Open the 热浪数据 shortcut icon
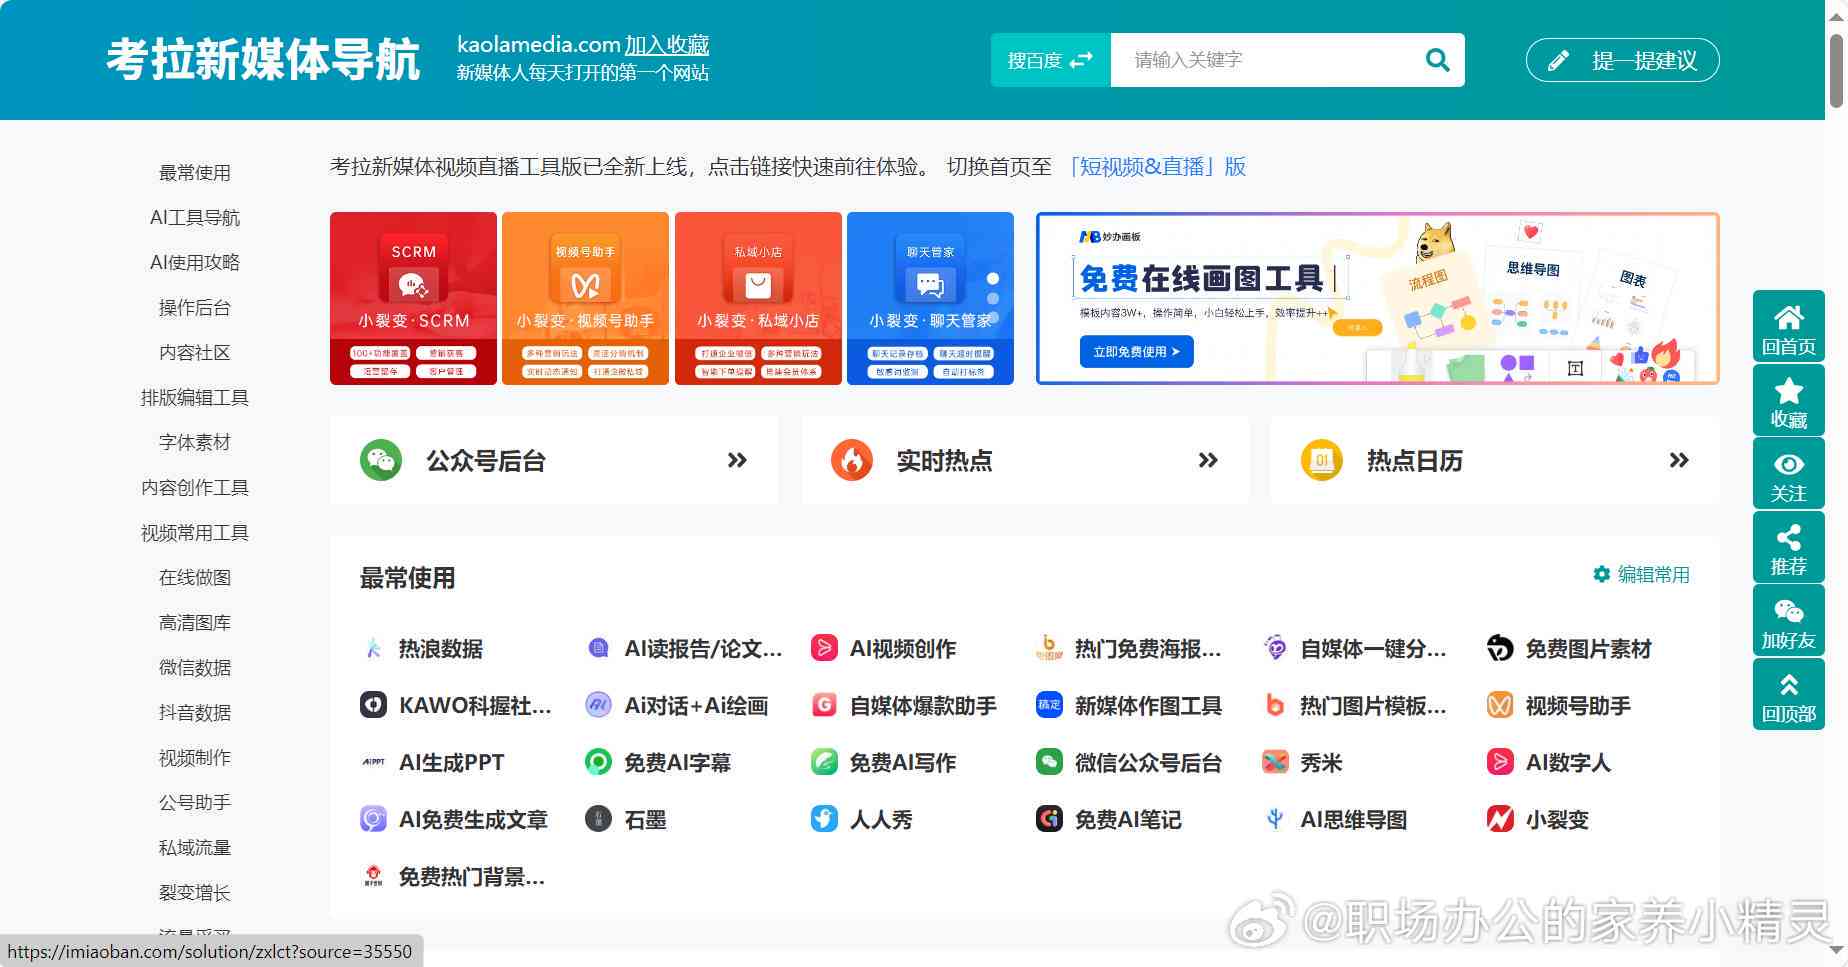The height and width of the screenshot is (967, 1848). click(x=373, y=648)
